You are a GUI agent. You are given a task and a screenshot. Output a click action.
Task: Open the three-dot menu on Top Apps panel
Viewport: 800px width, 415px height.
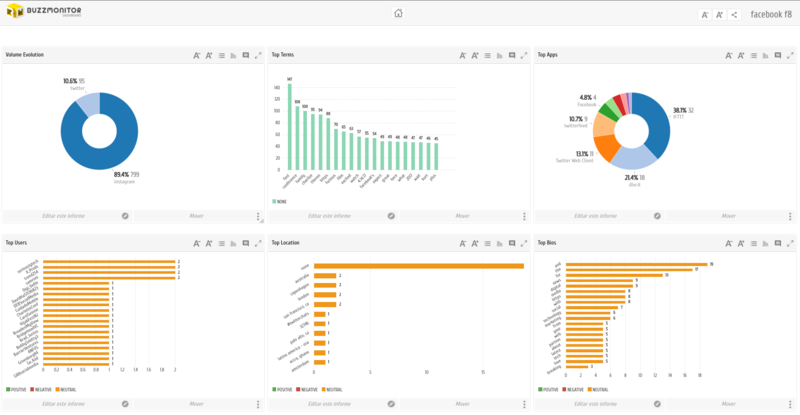pos(790,216)
